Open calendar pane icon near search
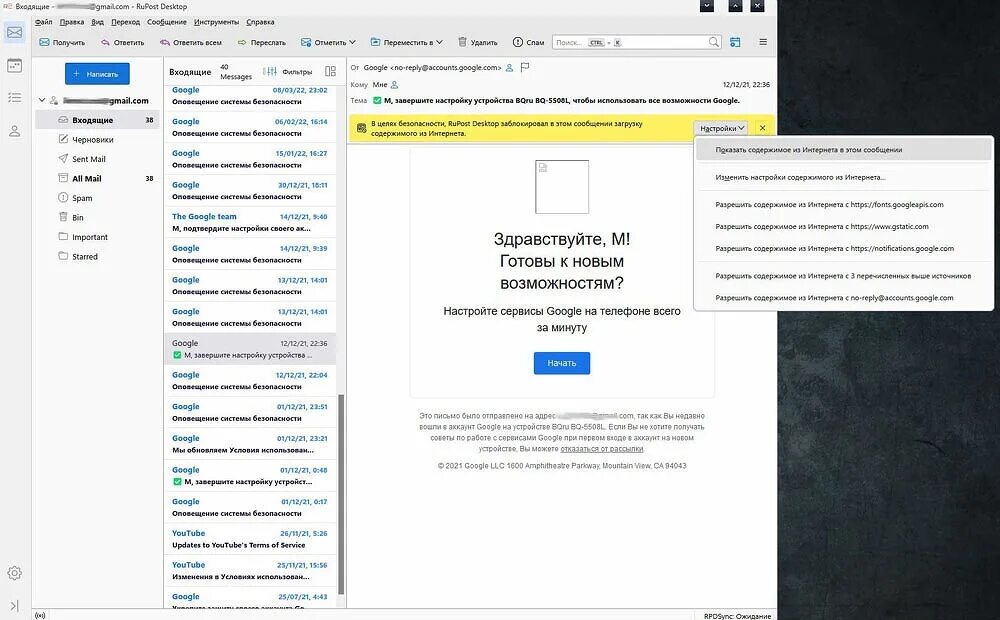 [735, 42]
